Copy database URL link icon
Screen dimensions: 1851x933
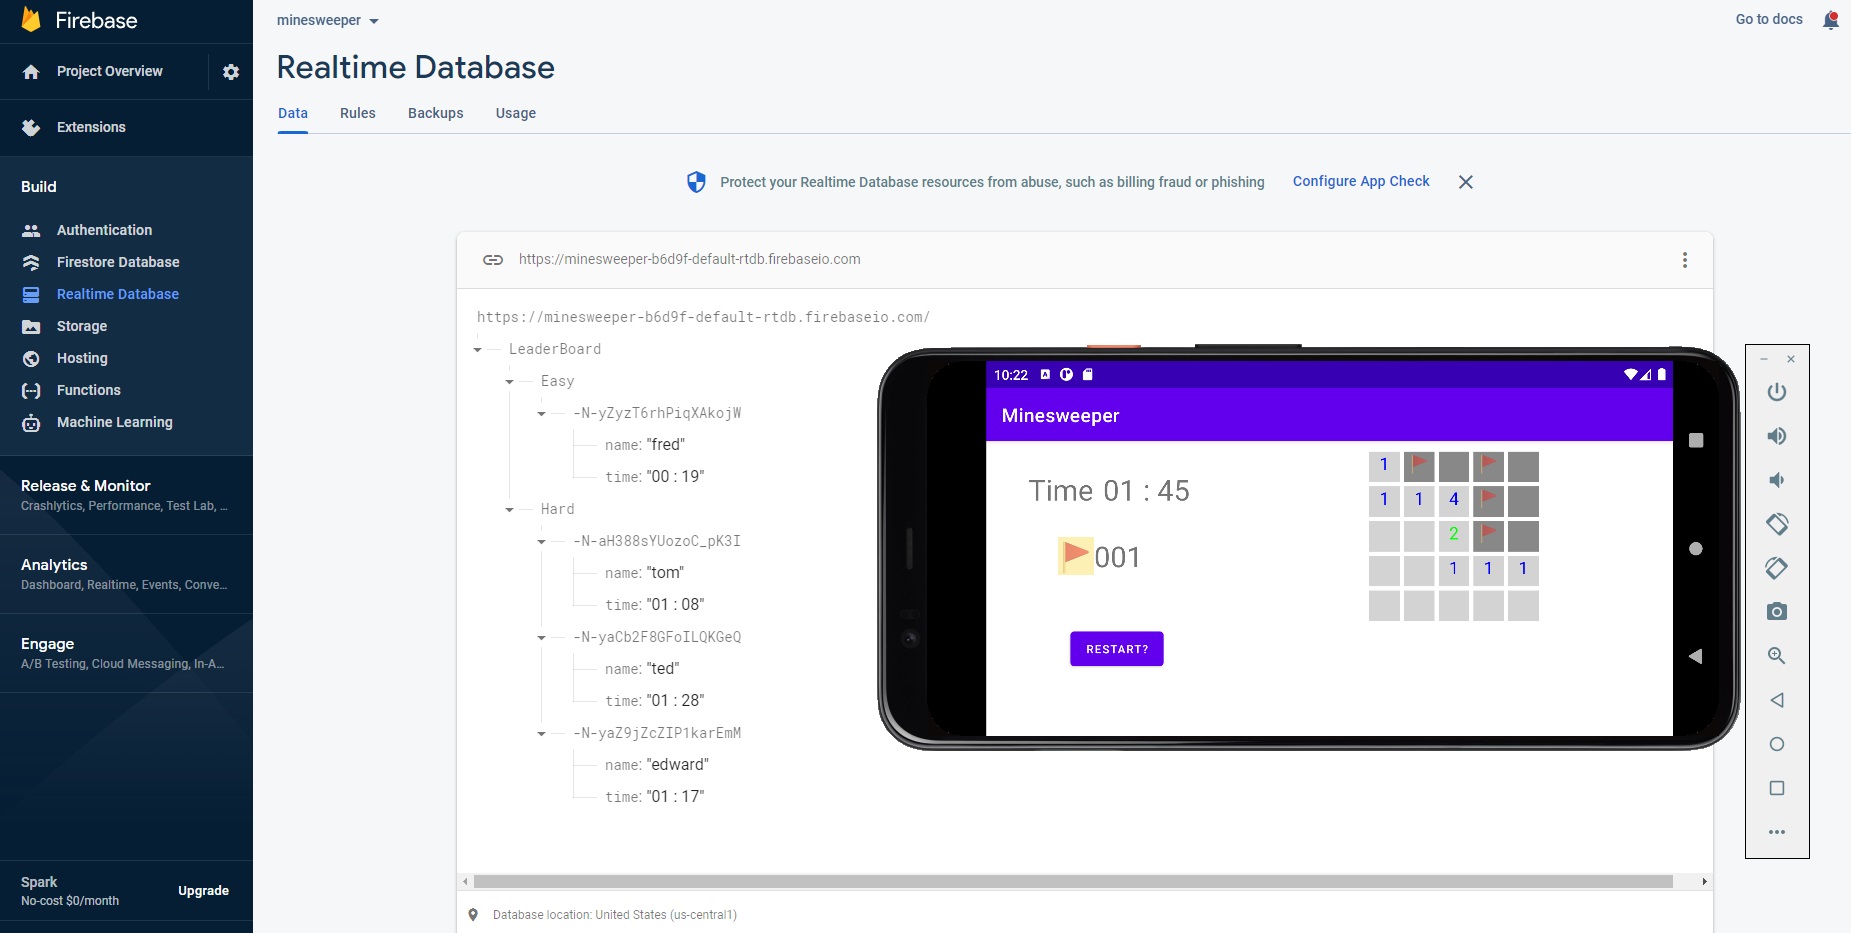[493, 260]
